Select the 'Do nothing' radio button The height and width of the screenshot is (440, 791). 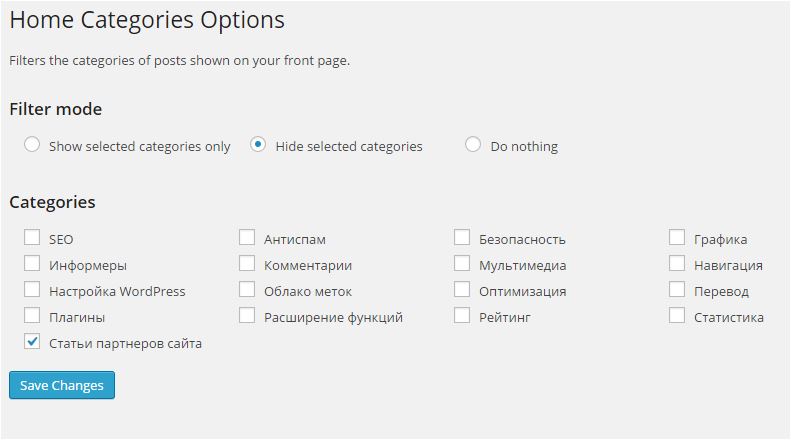coord(474,145)
